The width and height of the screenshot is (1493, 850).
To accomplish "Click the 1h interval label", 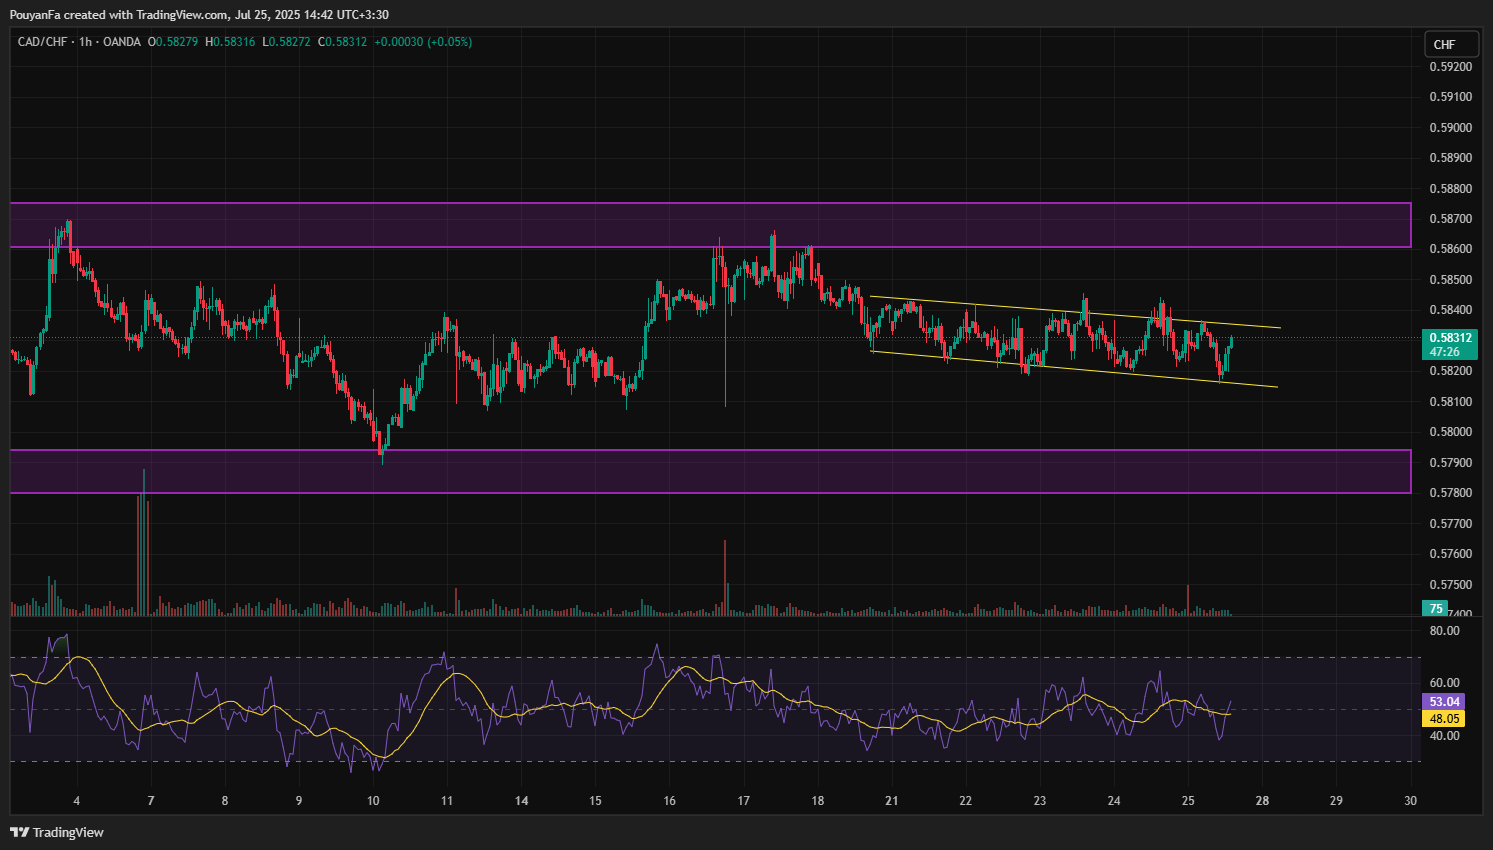I will click(x=85, y=42).
